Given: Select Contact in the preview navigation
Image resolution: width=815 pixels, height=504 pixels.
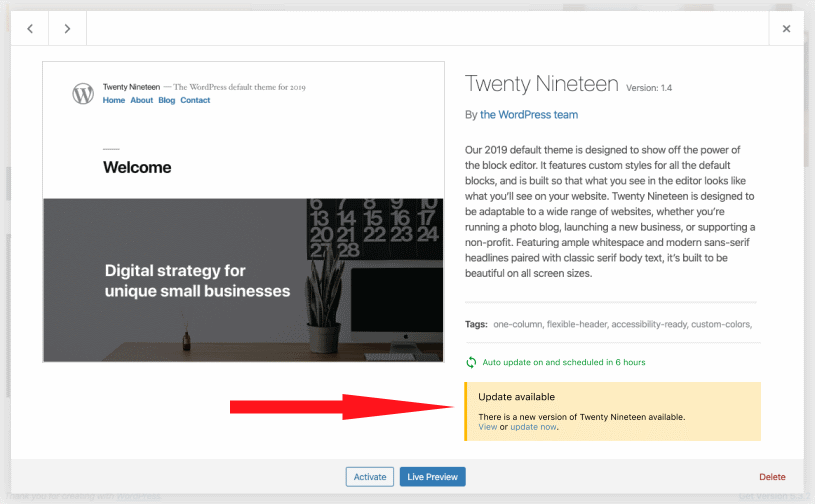Looking at the screenshot, I should (195, 100).
